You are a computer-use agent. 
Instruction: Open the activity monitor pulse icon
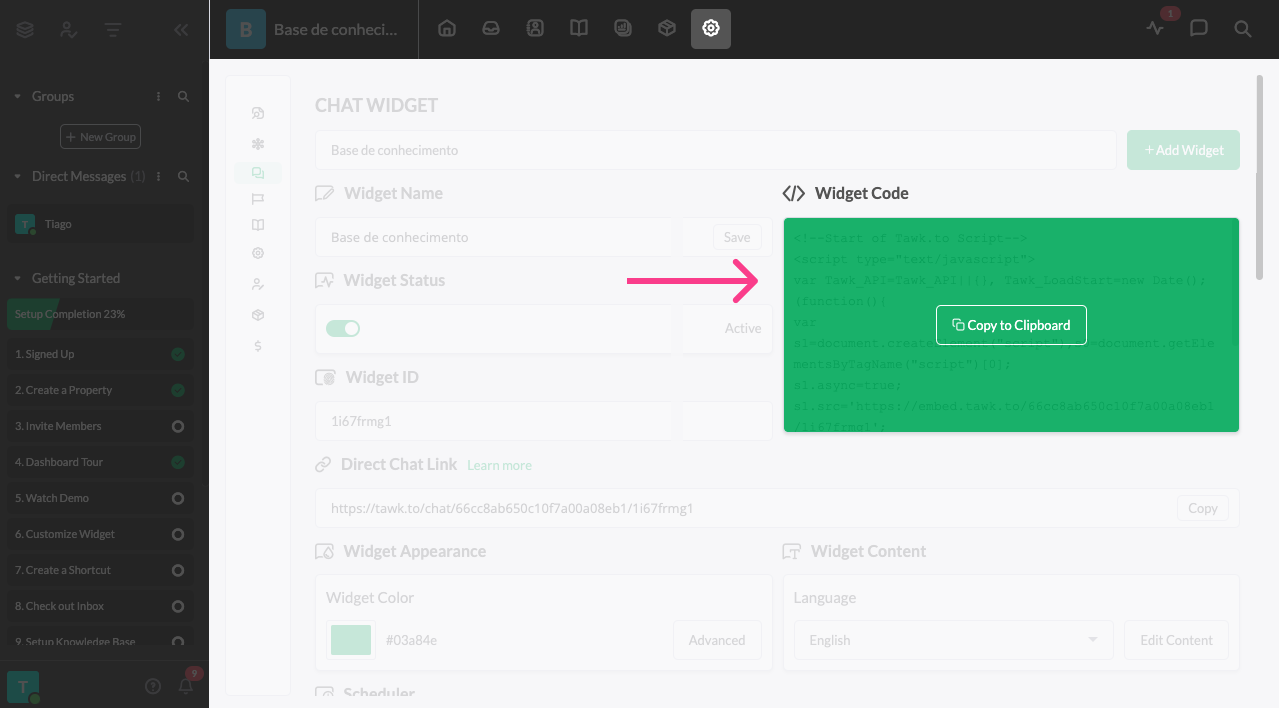tap(1155, 29)
